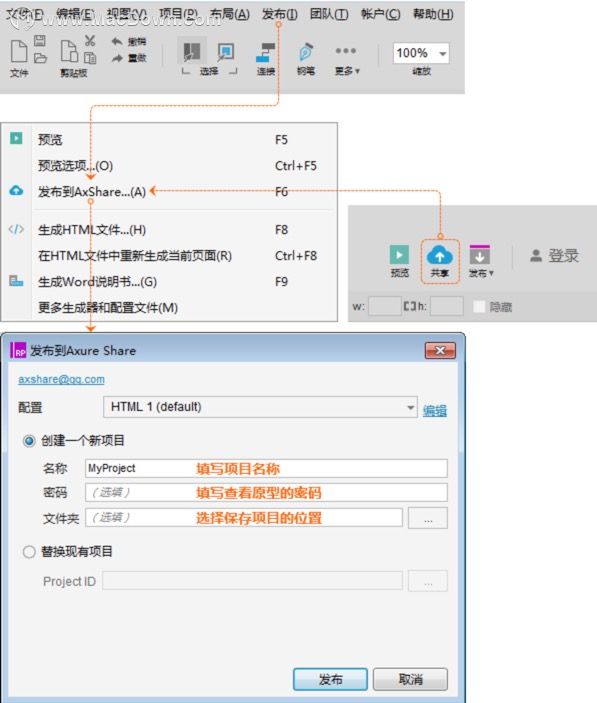This screenshot has height=703, width=597.
Task: Open the 视图(V) menu
Action: pyautogui.click(x=127, y=14)
